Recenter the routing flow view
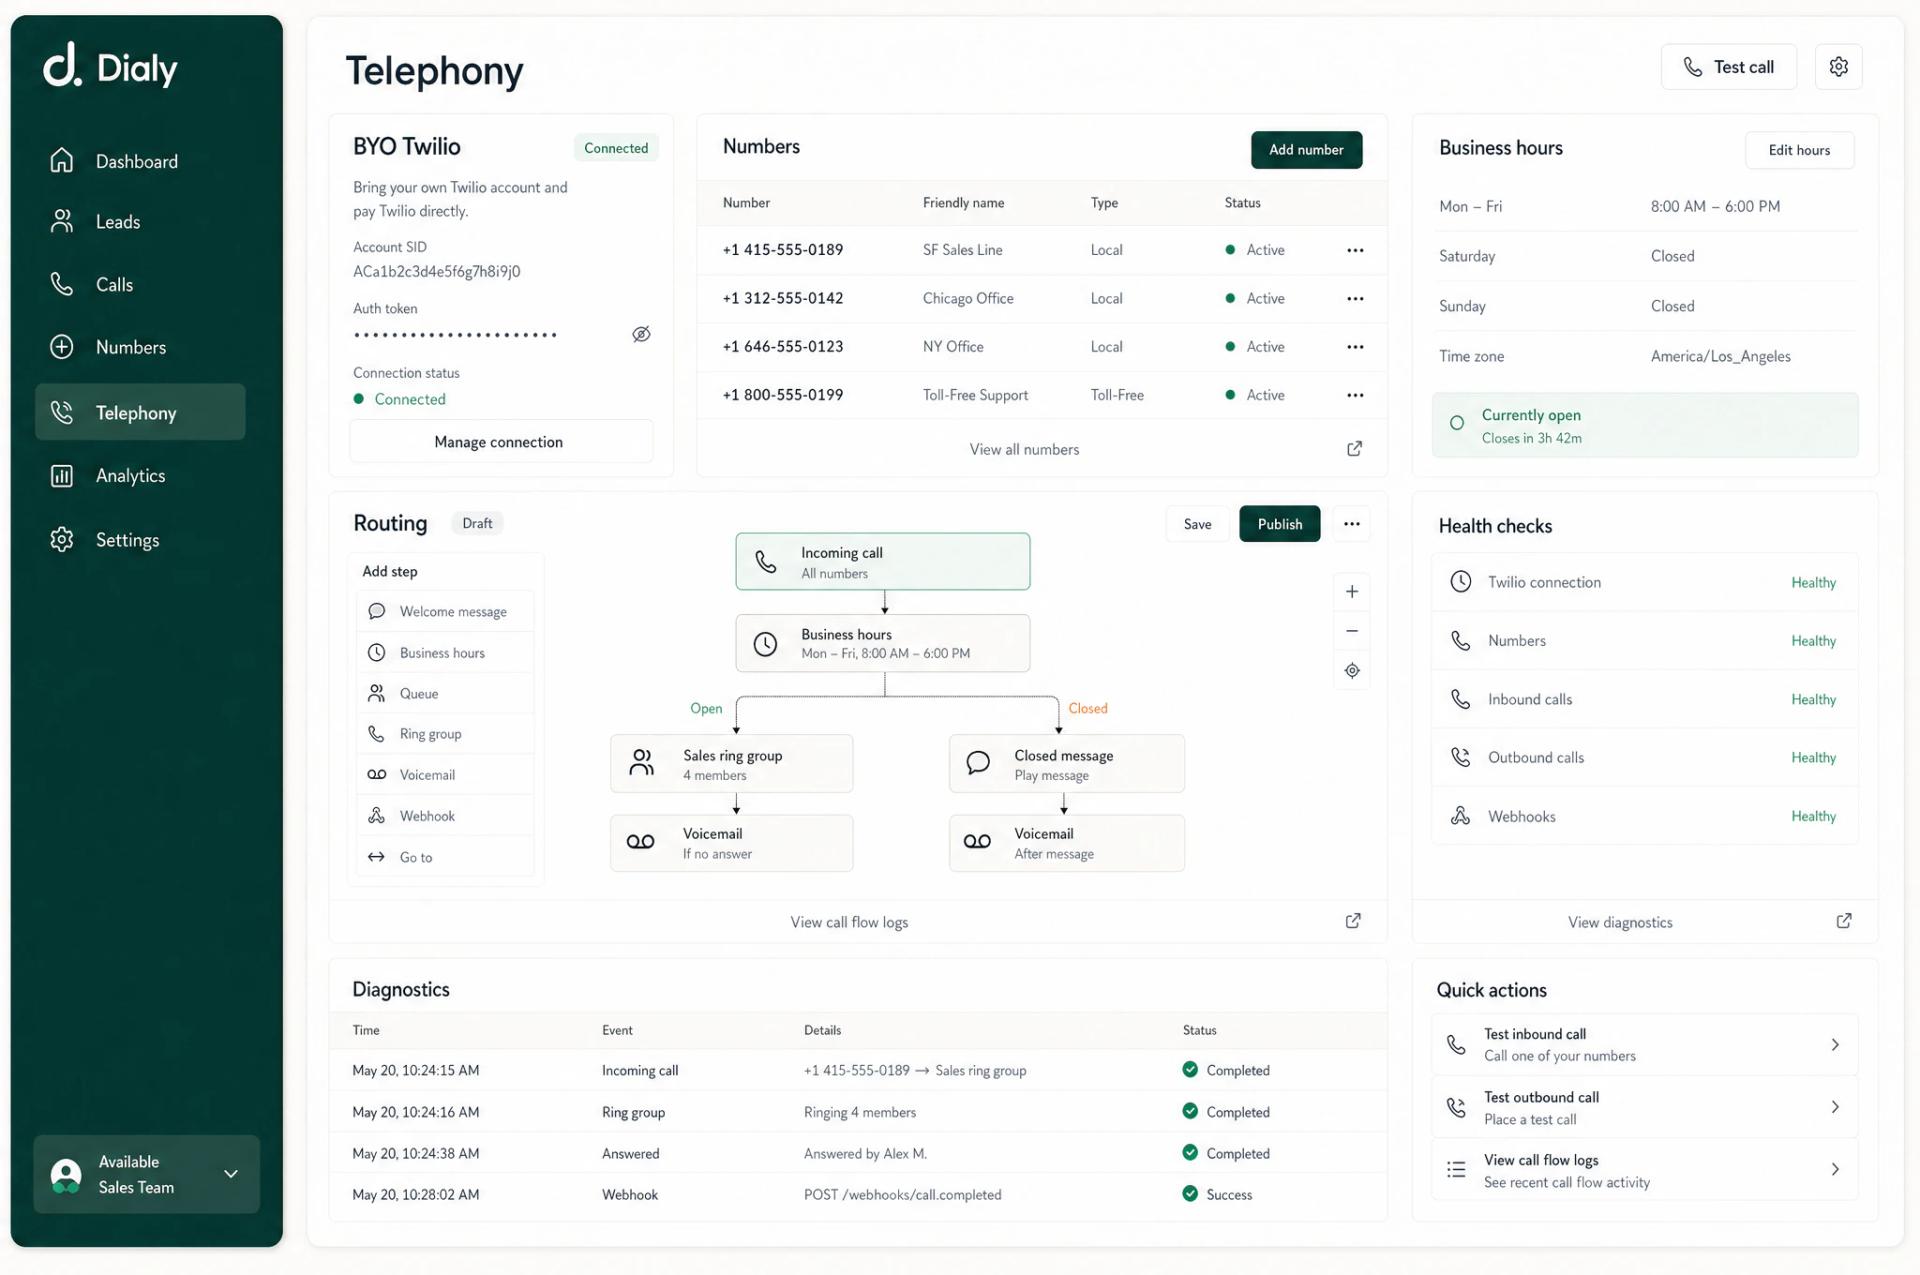Image resolution: width=1920 pixels, height=1275 pixels. point(1351,670)
